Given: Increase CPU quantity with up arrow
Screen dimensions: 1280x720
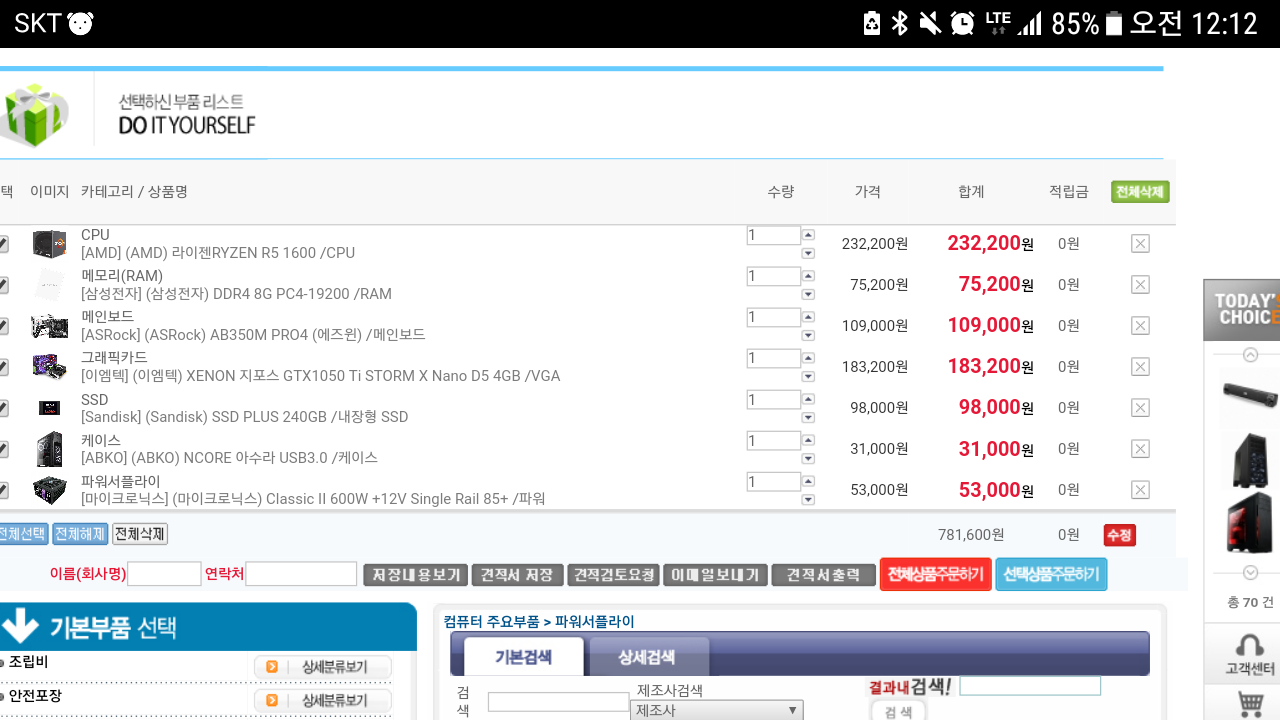Looking at the screenshot, I should click(x=808, y=235).
